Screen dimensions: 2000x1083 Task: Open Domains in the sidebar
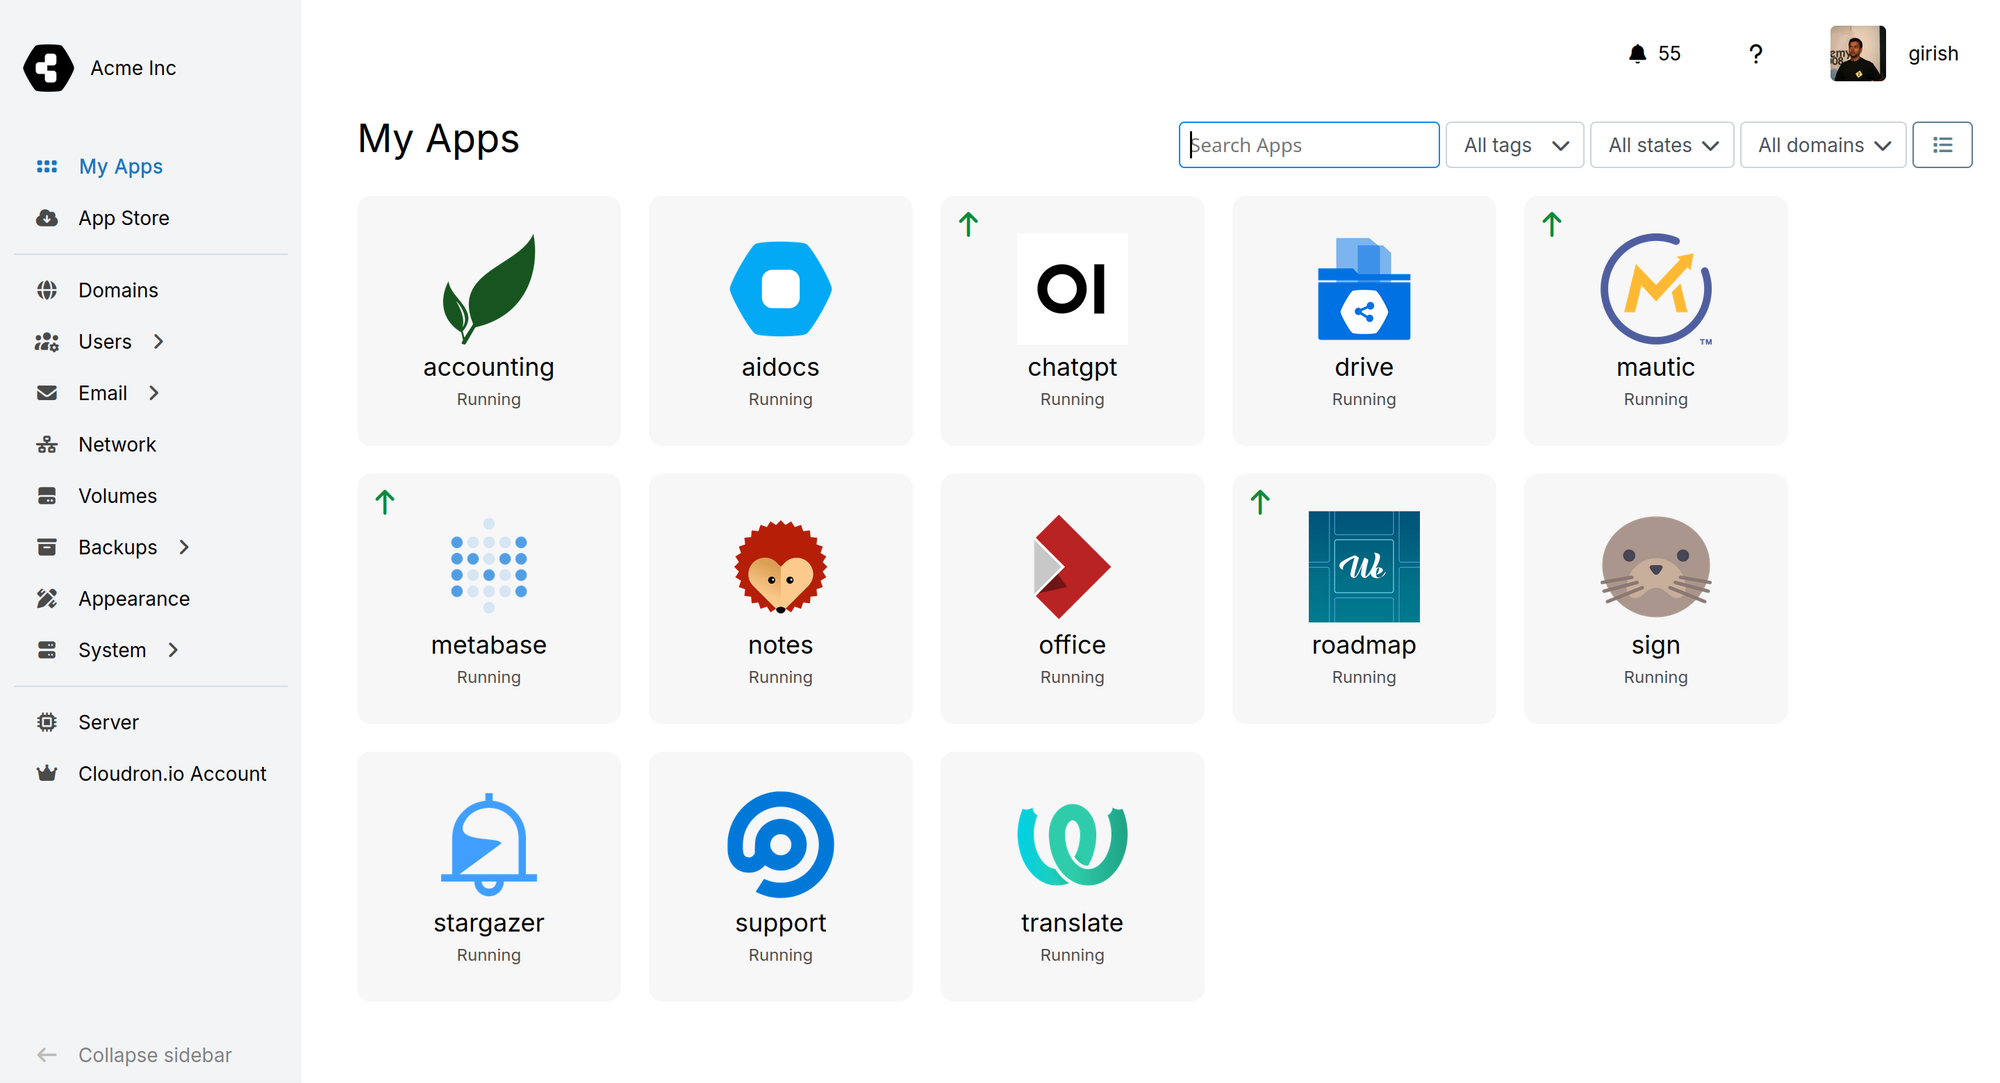tap(118, 290)
